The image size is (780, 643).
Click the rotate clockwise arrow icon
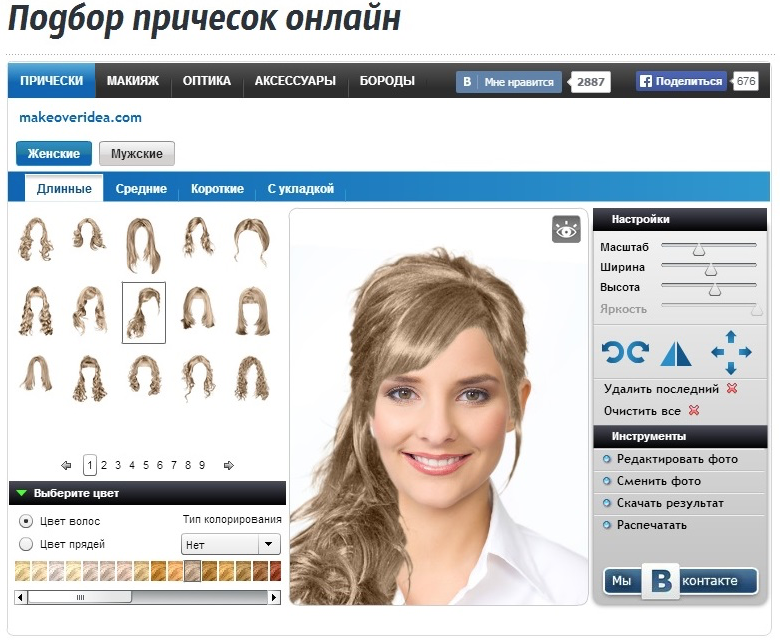tap(638, 352)
